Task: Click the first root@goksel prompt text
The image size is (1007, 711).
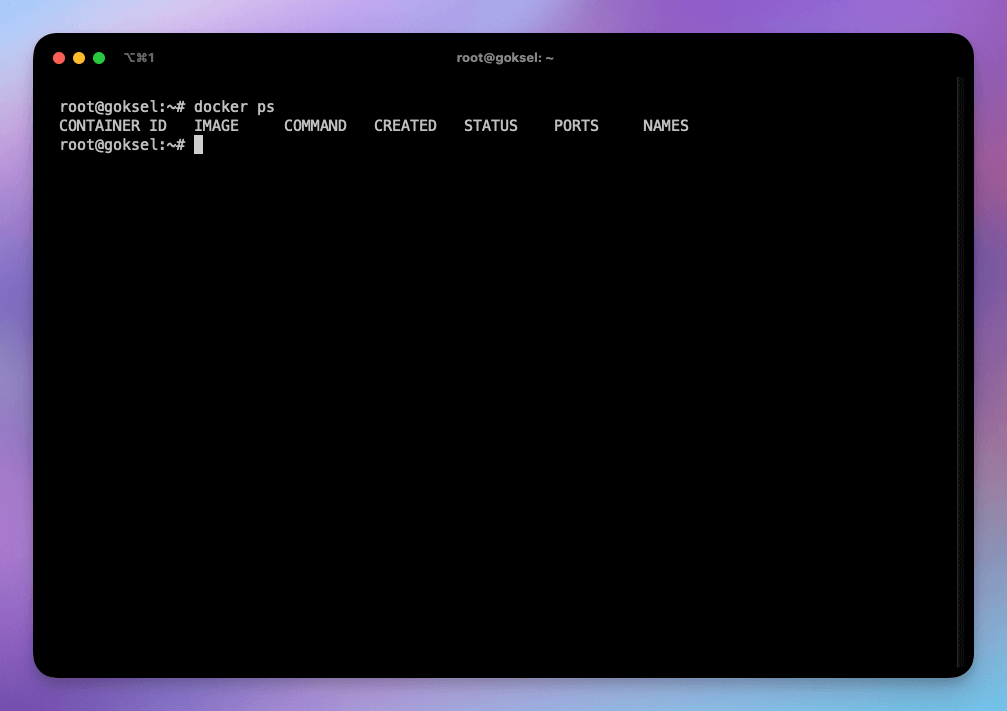Action: (x=122, y=107)
